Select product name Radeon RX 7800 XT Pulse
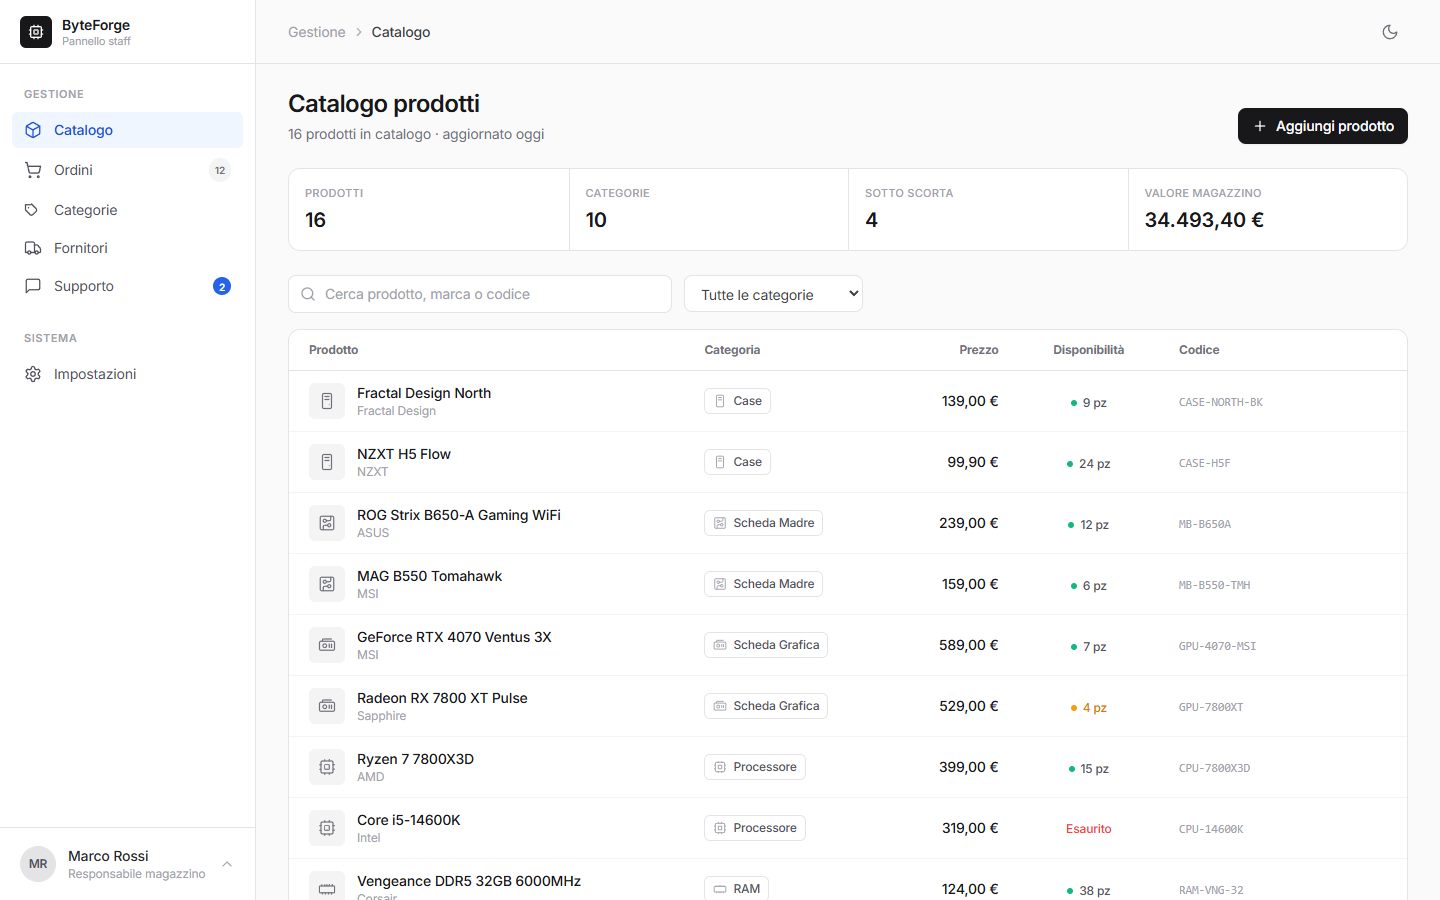 442,698
